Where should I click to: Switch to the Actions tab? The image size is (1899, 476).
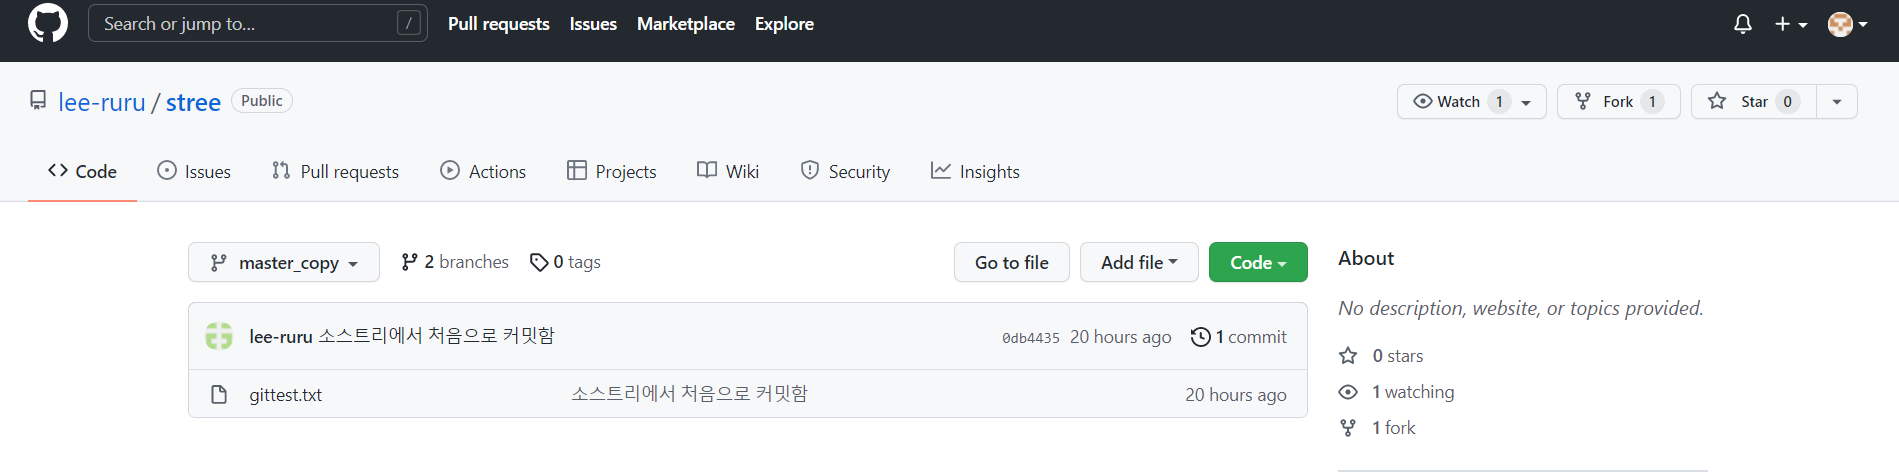(x=483, y=171)
